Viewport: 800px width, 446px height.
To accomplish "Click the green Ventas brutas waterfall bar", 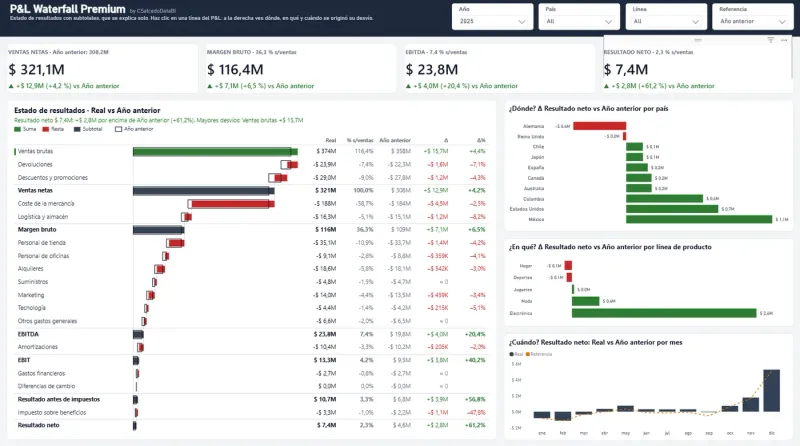I will [x=215, y=152].
